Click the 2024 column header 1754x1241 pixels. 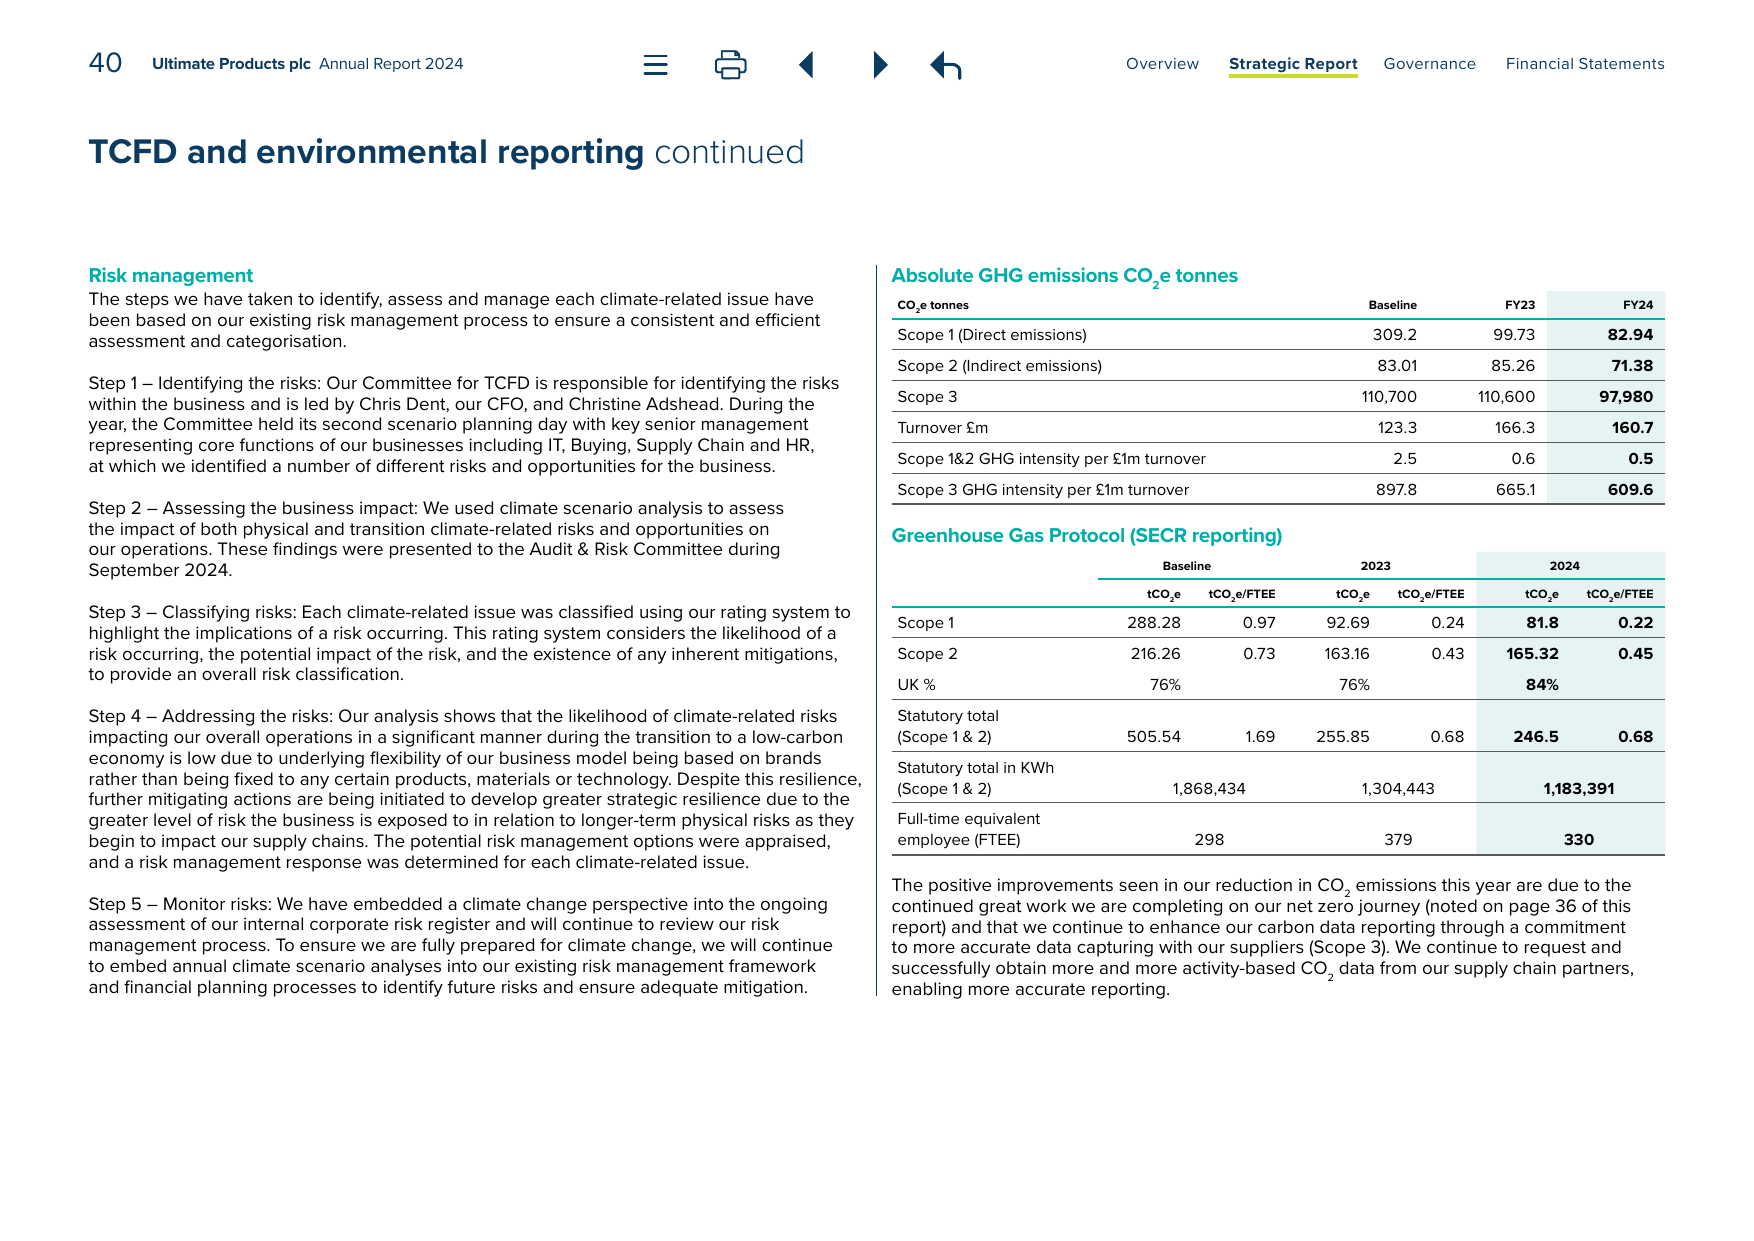1564,566
